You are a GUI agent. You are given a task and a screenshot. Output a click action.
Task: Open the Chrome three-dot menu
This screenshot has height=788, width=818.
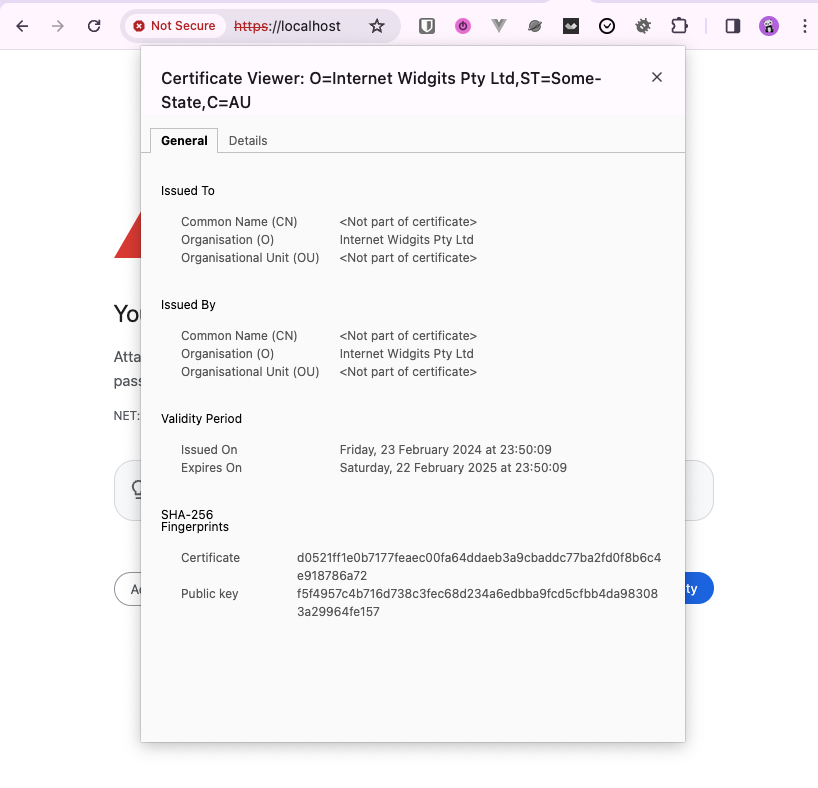(804, 26)
